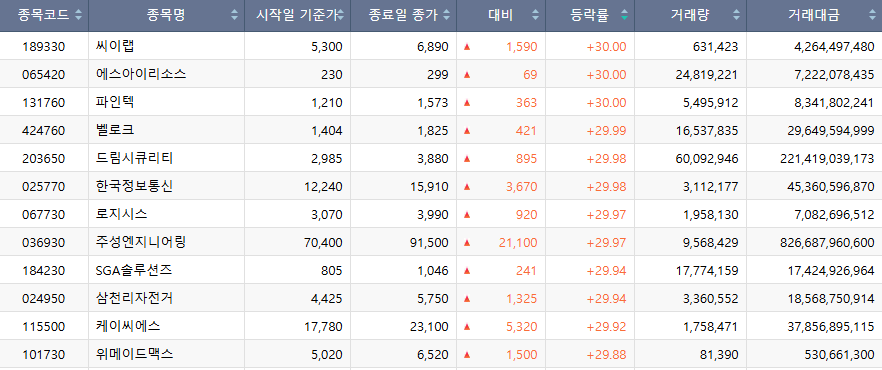Screen dimensions: 882x370
Task: Click stock code 101730
Action: click(44, 355)
